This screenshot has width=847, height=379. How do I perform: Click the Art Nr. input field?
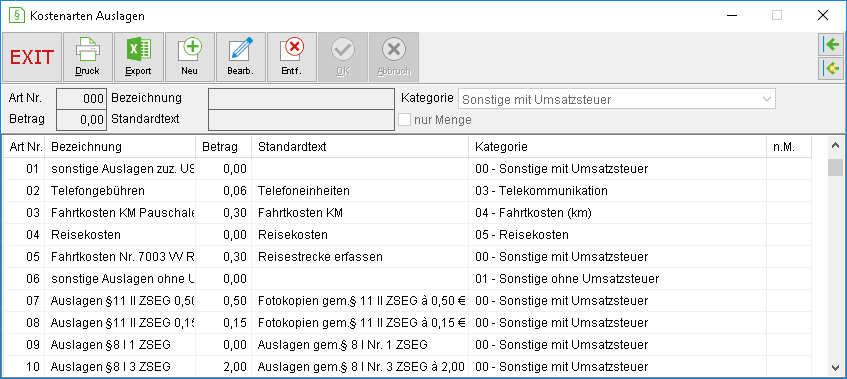[x=81, y=99]
